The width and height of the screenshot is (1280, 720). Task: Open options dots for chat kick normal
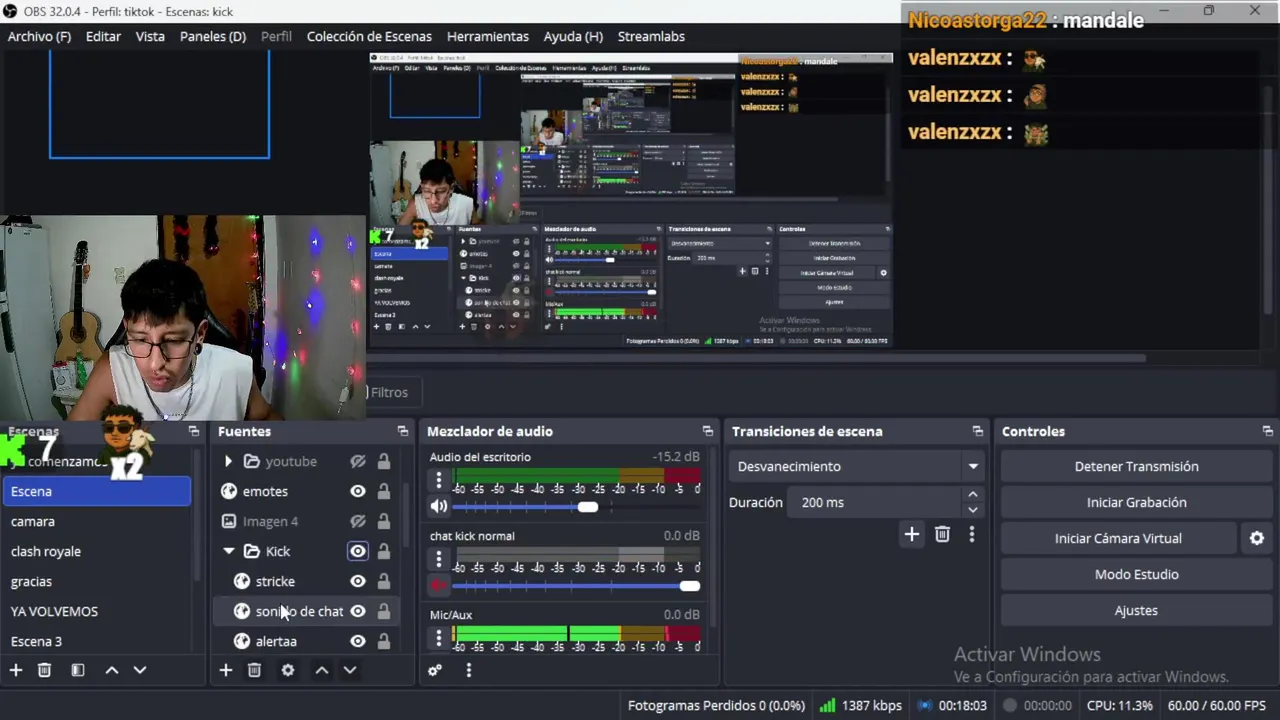438,559
